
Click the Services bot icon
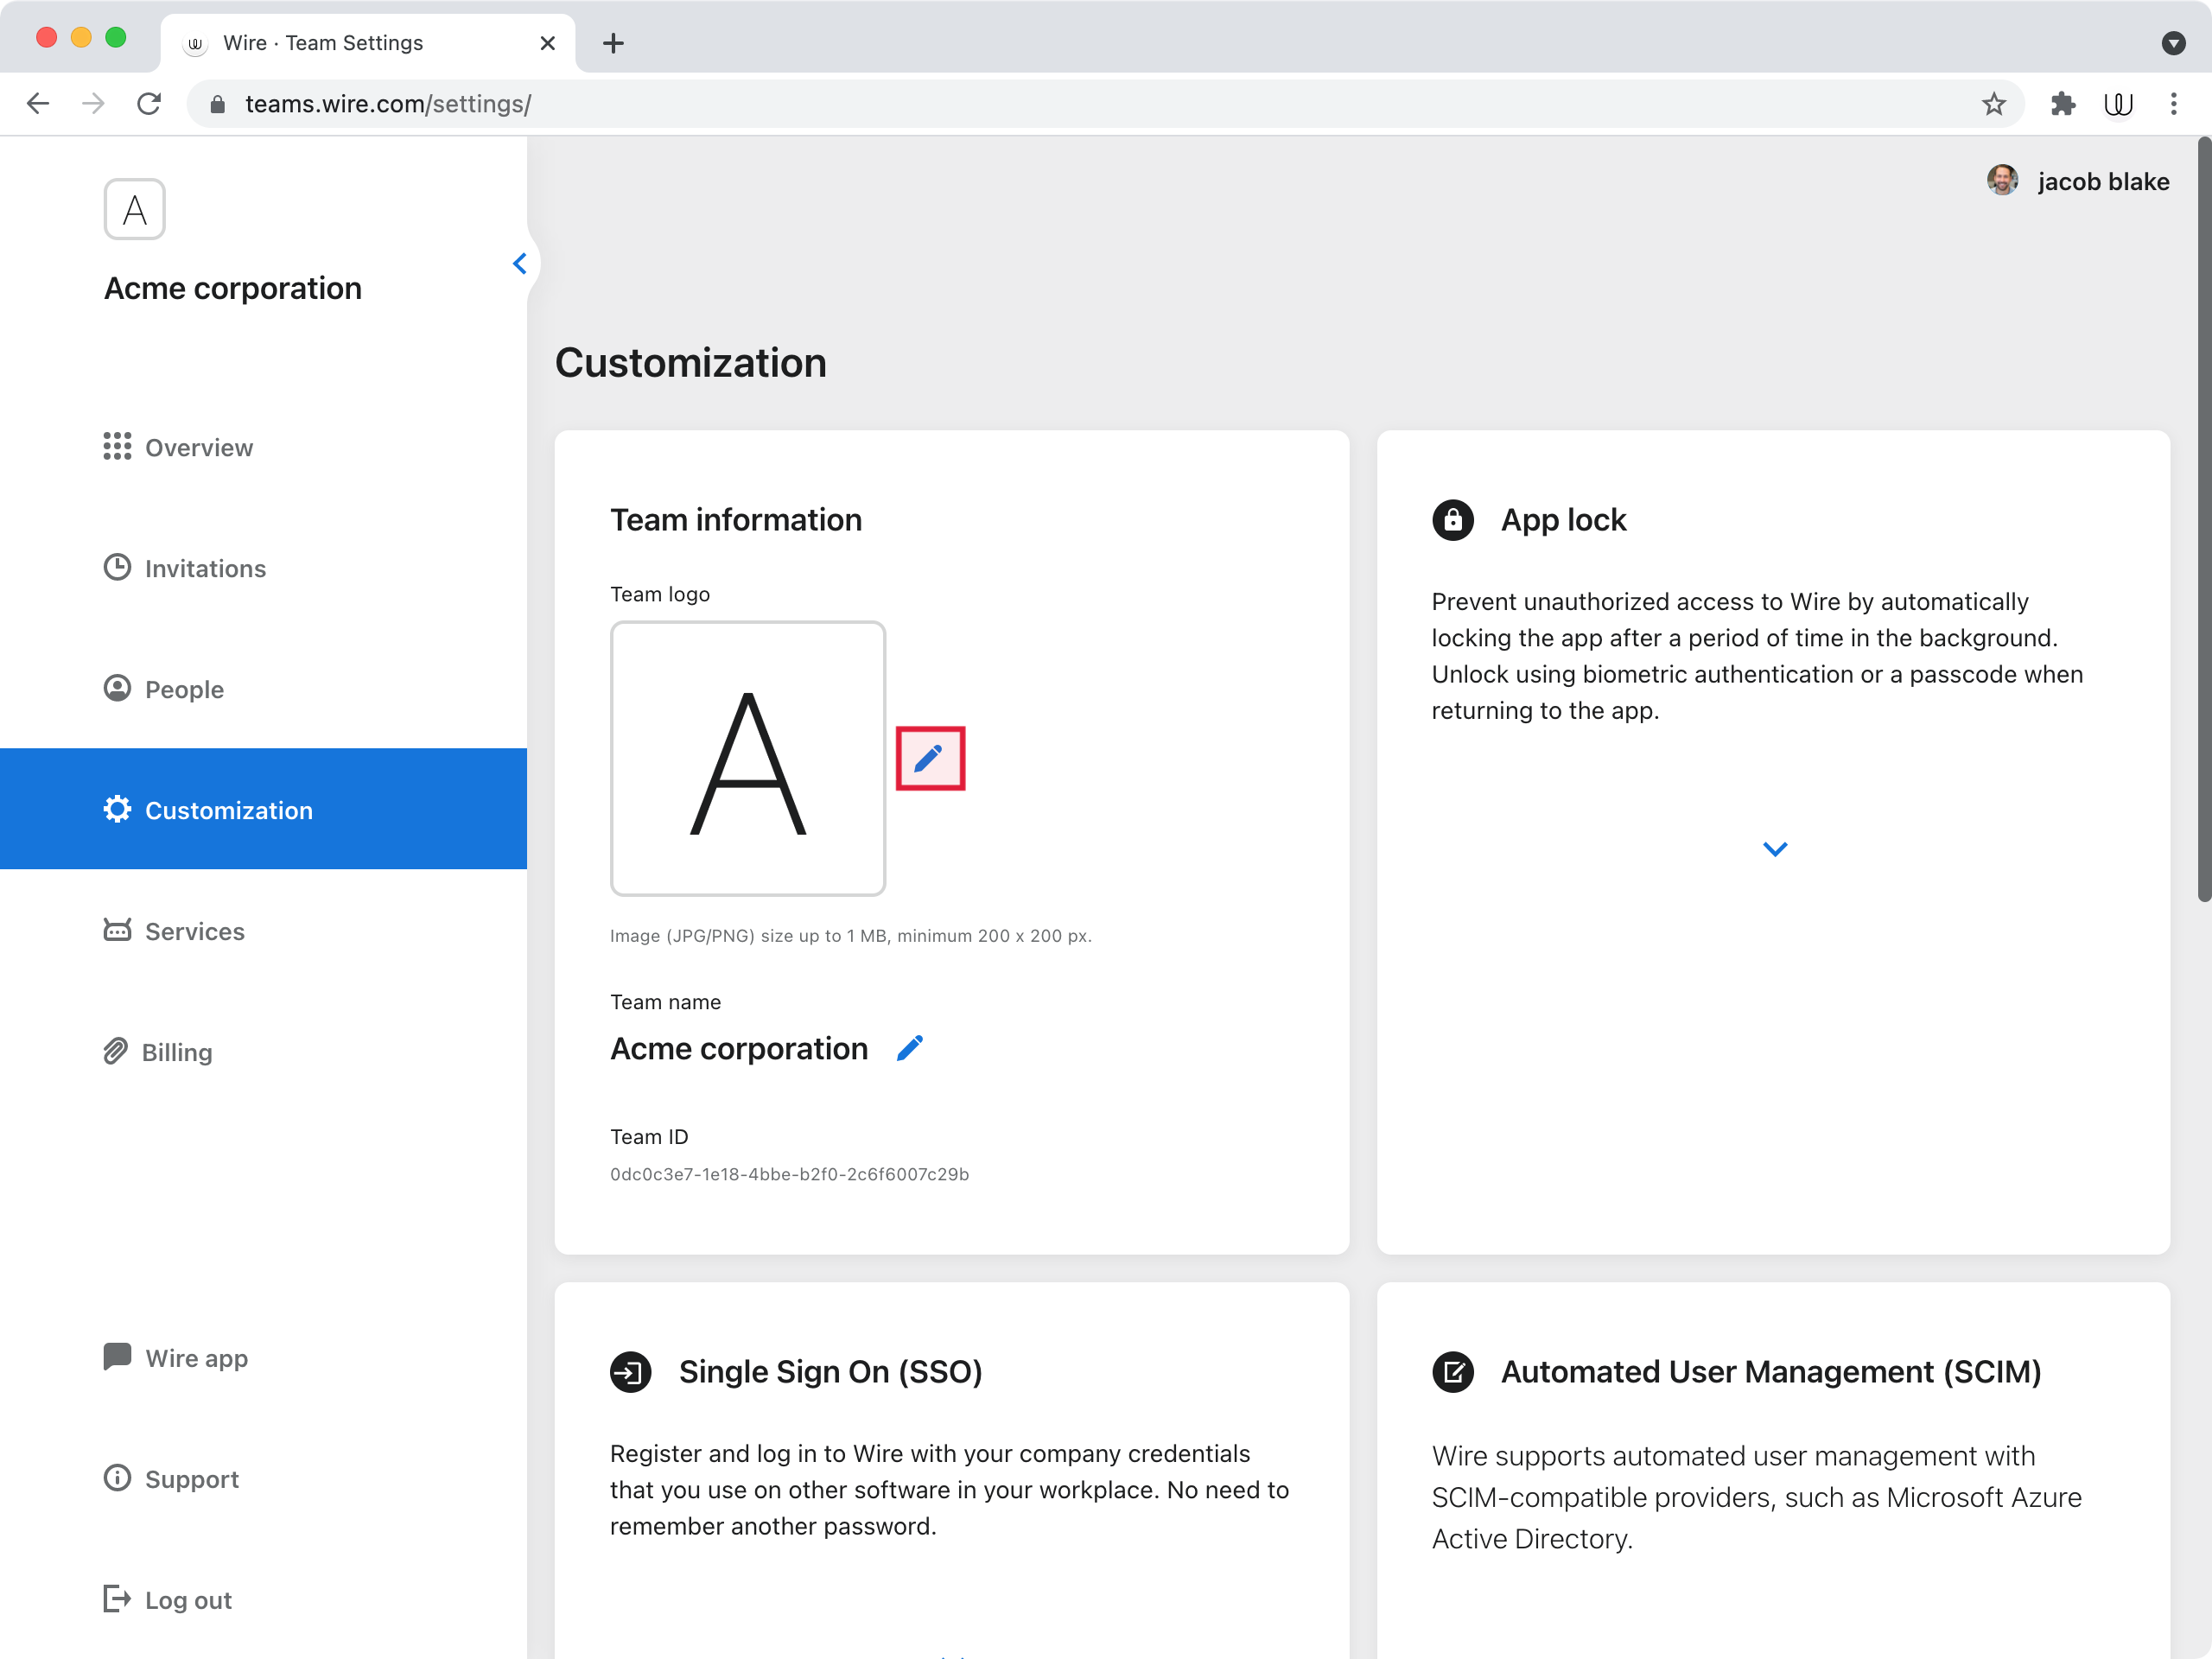(x=117, y=930)
